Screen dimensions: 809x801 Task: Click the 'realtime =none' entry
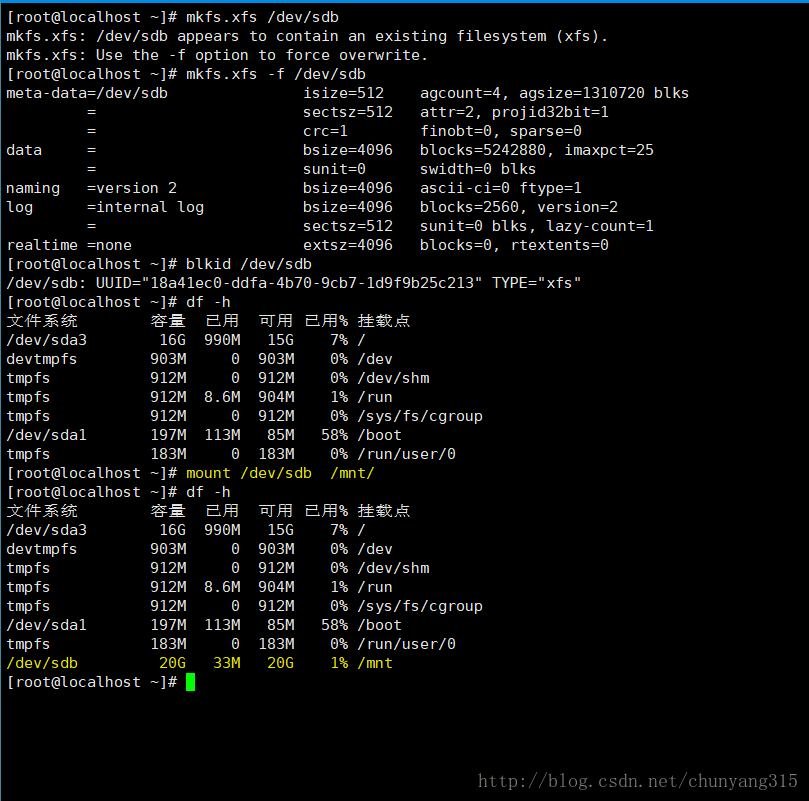[69, 245]
